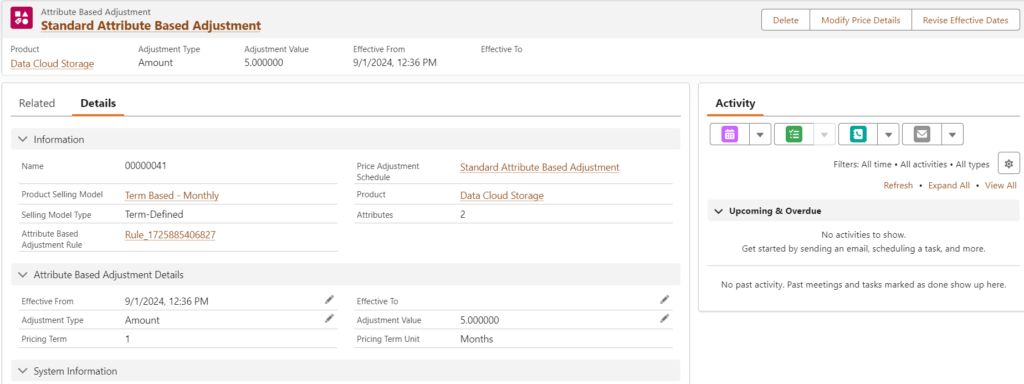Collapse the System Information section
Viewport: 1024px width, 384px height.
tap(23, 371)
